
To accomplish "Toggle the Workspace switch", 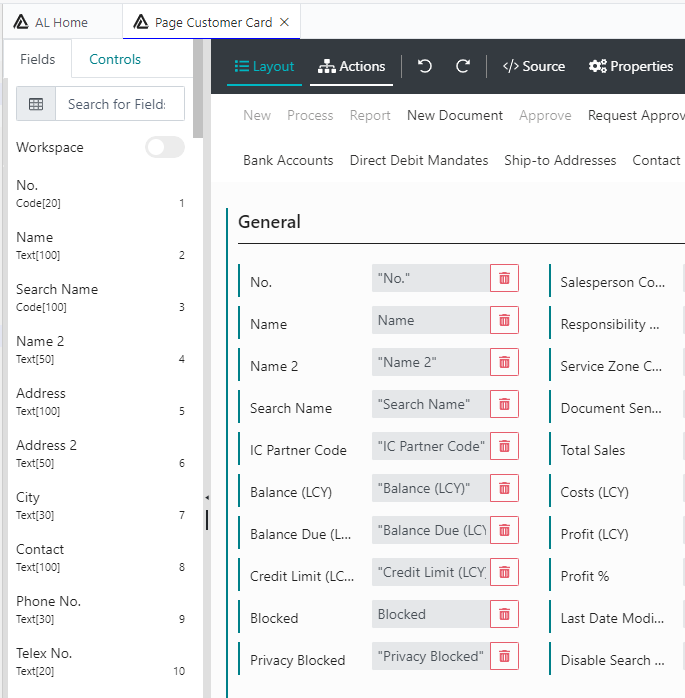I will pyautogui.click(x=165, y=147).
